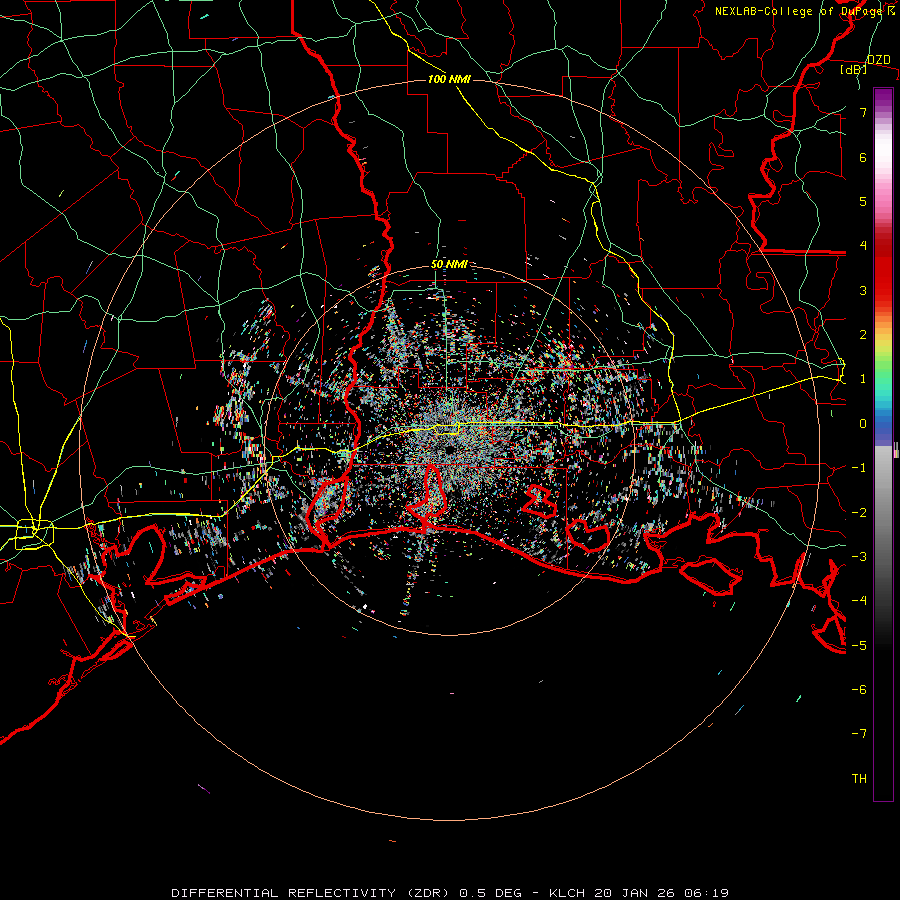Click the positive 3 scale label
The width and height of the screenshot is (900, 900).
[x=863, y=290]
